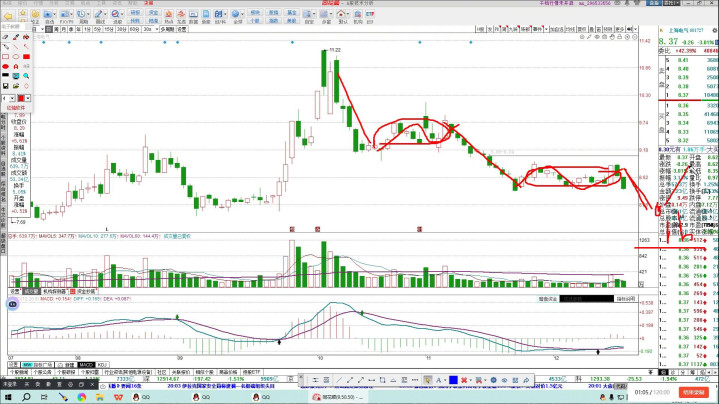Open dropdown arrow beside the pen toolbar icon
This screenshot has width=719, height=404.
(x=105, y=15)
